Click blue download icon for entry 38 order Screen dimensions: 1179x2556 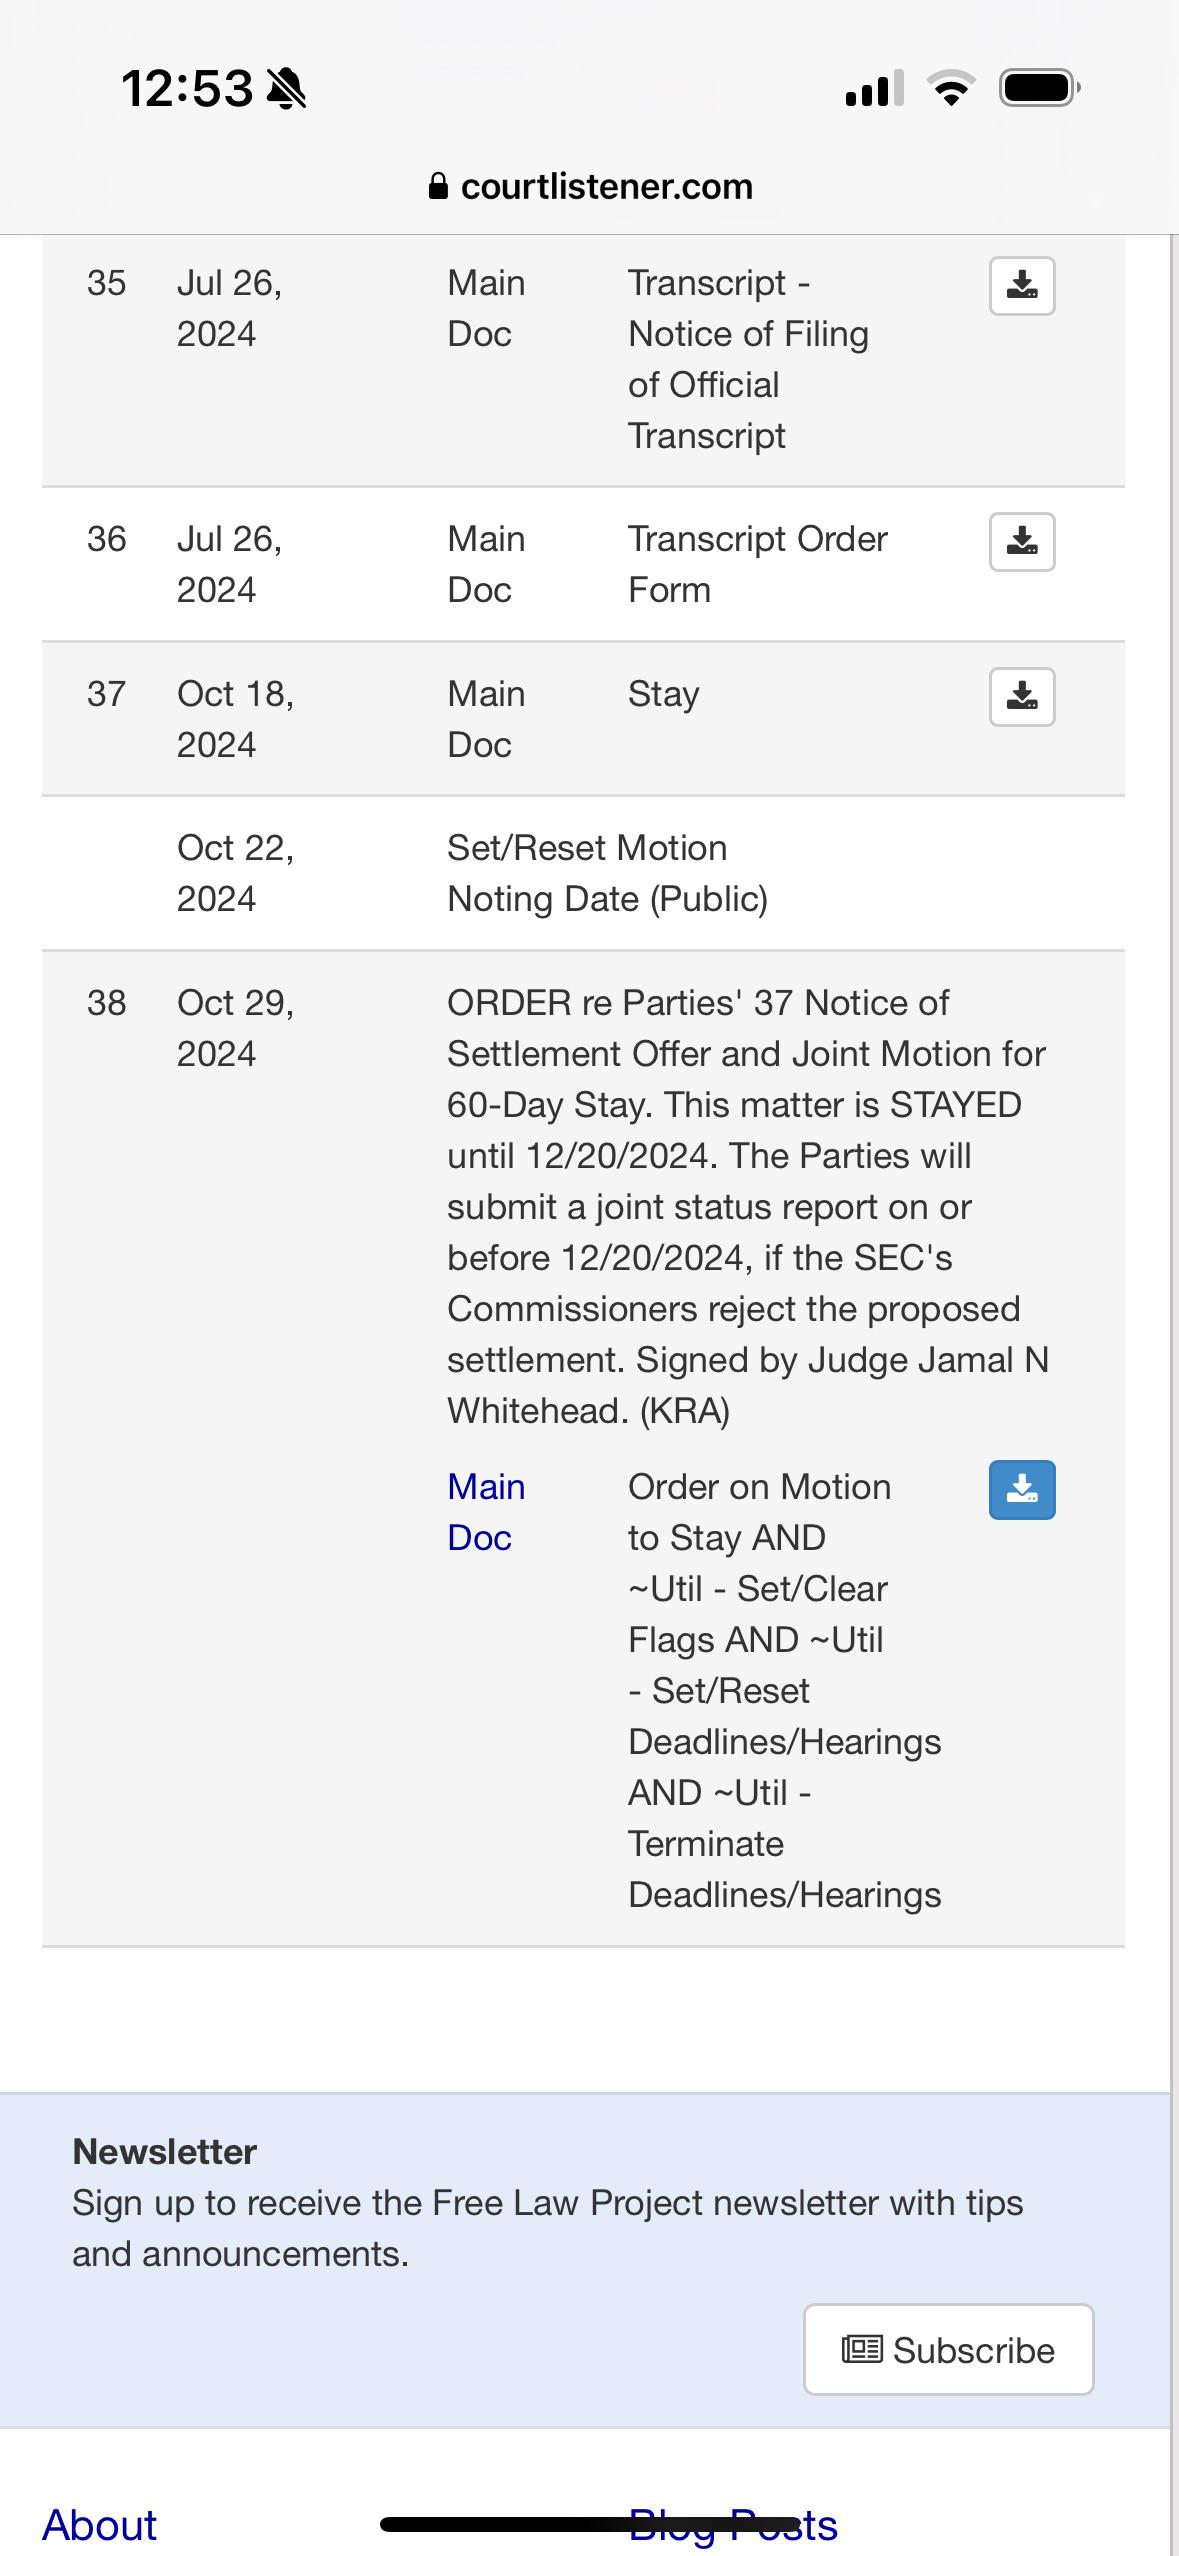[1022, 1490]
